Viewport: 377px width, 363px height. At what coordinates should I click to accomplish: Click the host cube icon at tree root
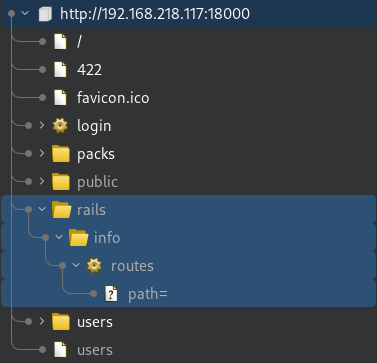tap(45, 14)
